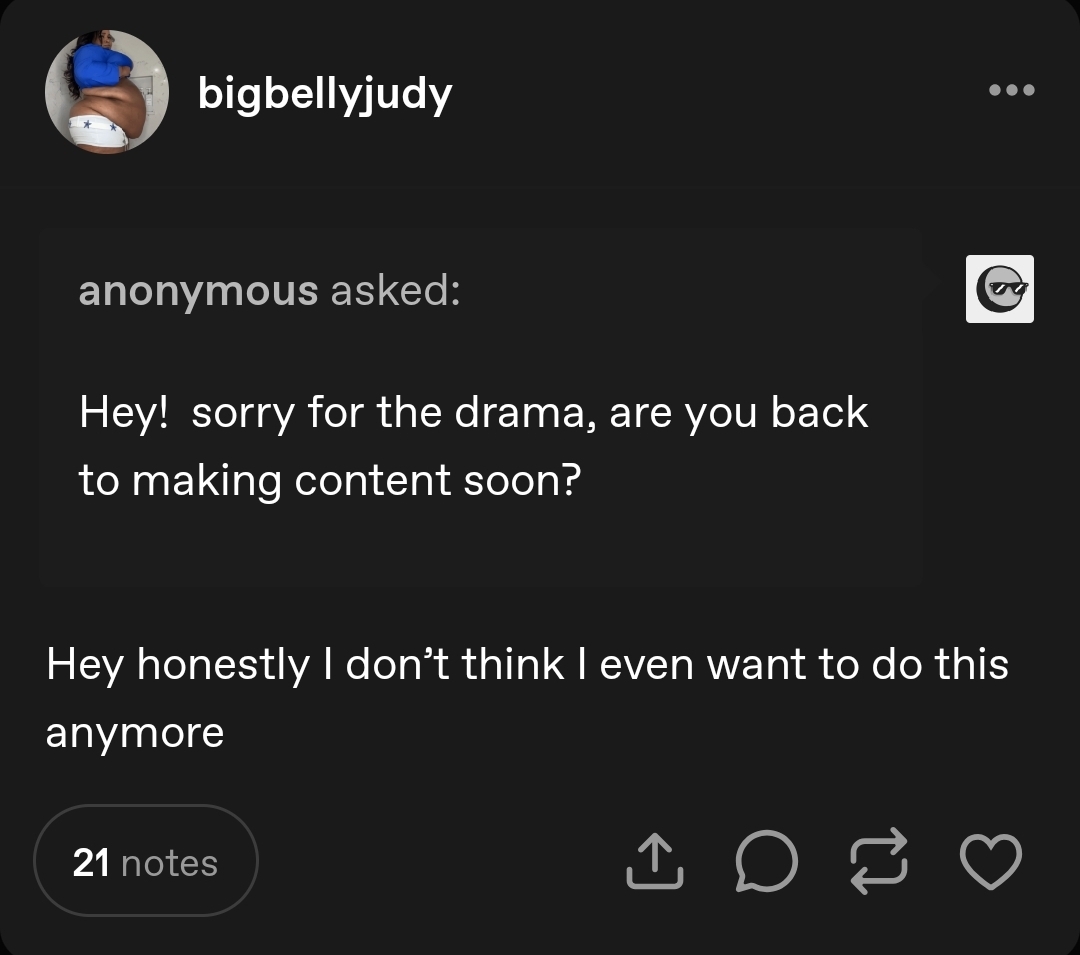The height and width of the screenshot is (955, 1080).
Task: Click the number 21 in notes count
Action: pyautogui.click(x=91, y=863)
